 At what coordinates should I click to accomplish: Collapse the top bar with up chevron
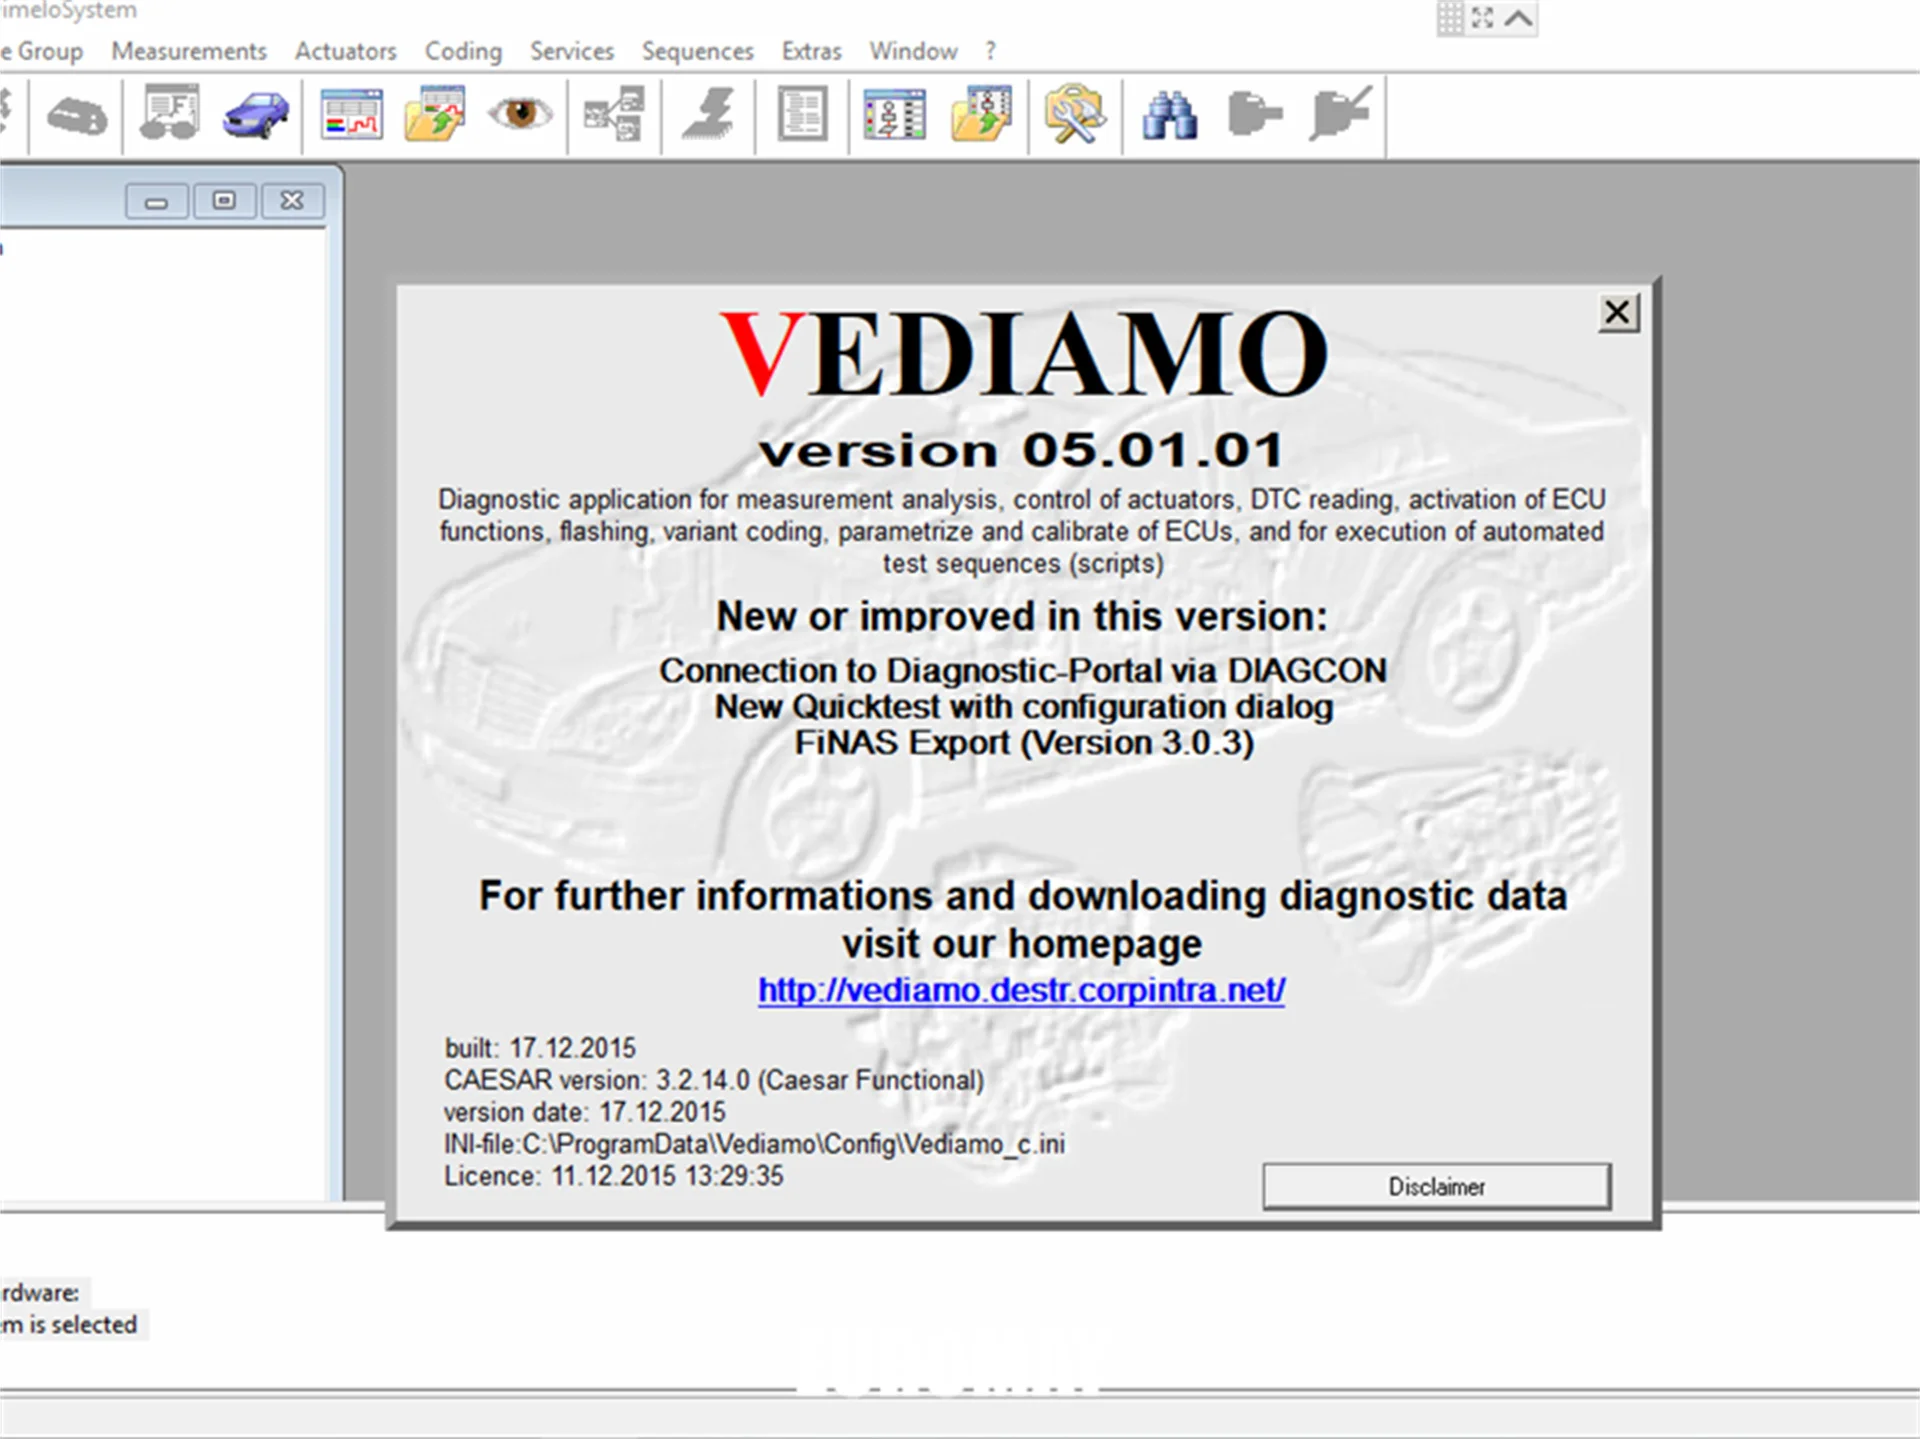(x=1519, y=18)
